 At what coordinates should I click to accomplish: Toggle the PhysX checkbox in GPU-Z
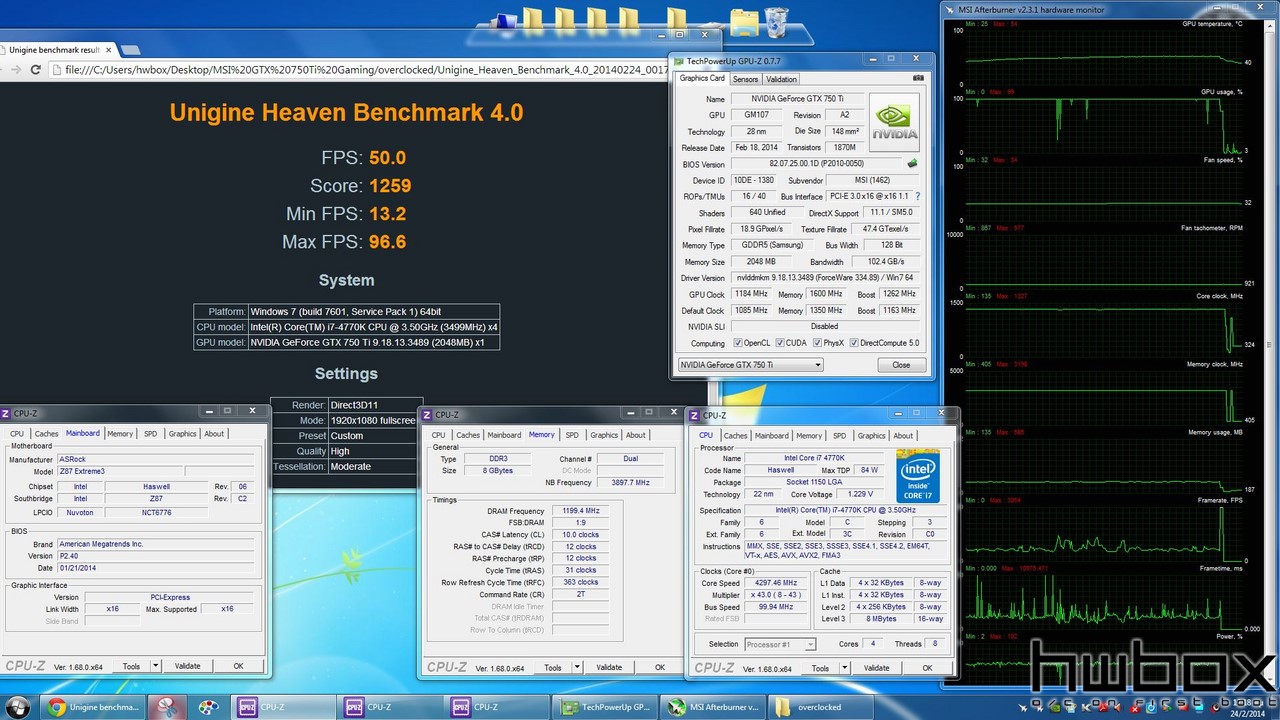pyautogui.click(x=818, y=343)
